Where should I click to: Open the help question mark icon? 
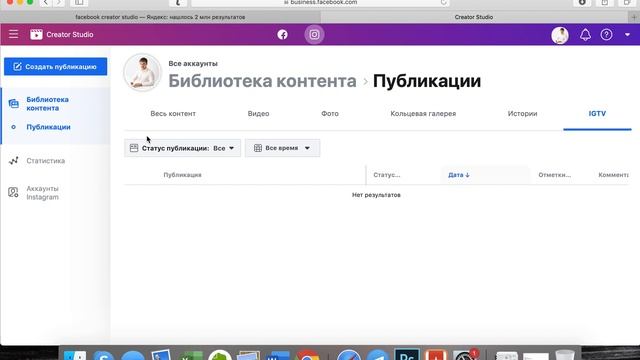click(x=607, y=35)
